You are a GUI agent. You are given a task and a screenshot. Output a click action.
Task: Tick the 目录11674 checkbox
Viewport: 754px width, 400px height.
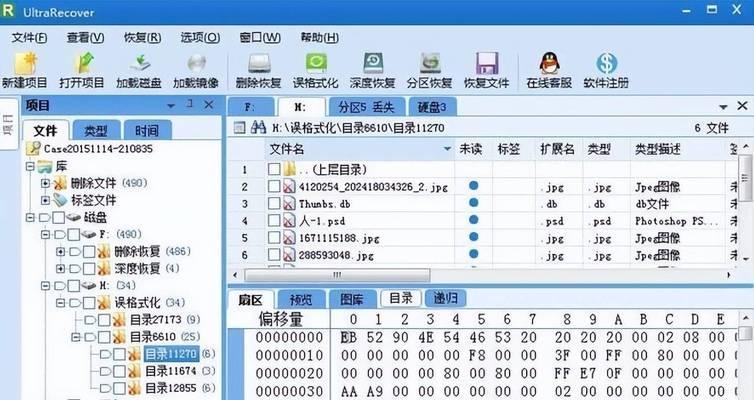click(120, 371)
